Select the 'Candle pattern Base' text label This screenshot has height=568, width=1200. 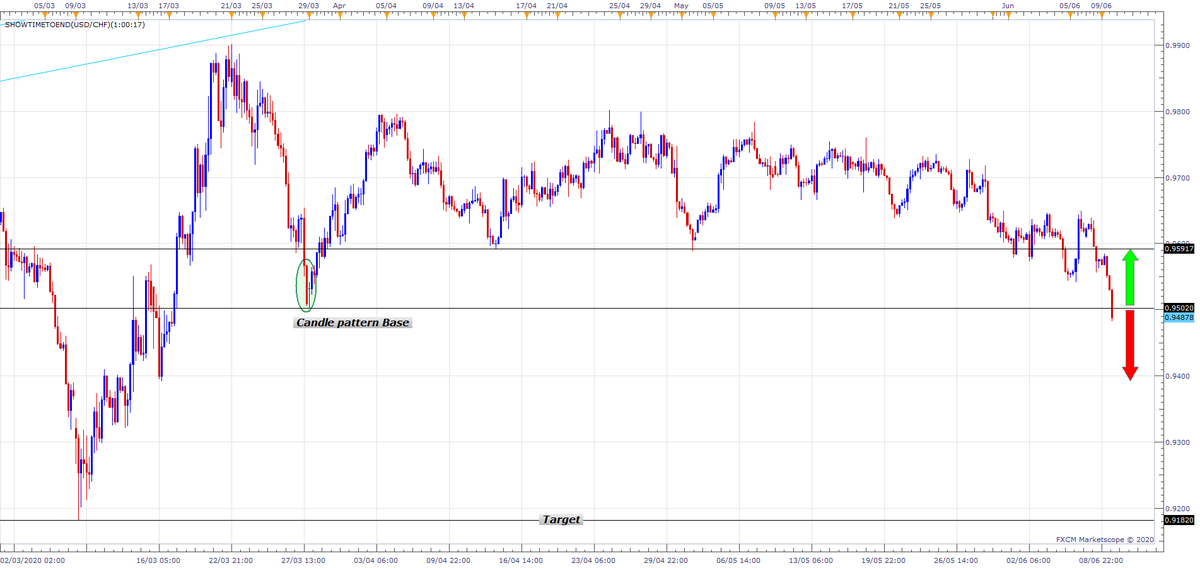(353, 323)
